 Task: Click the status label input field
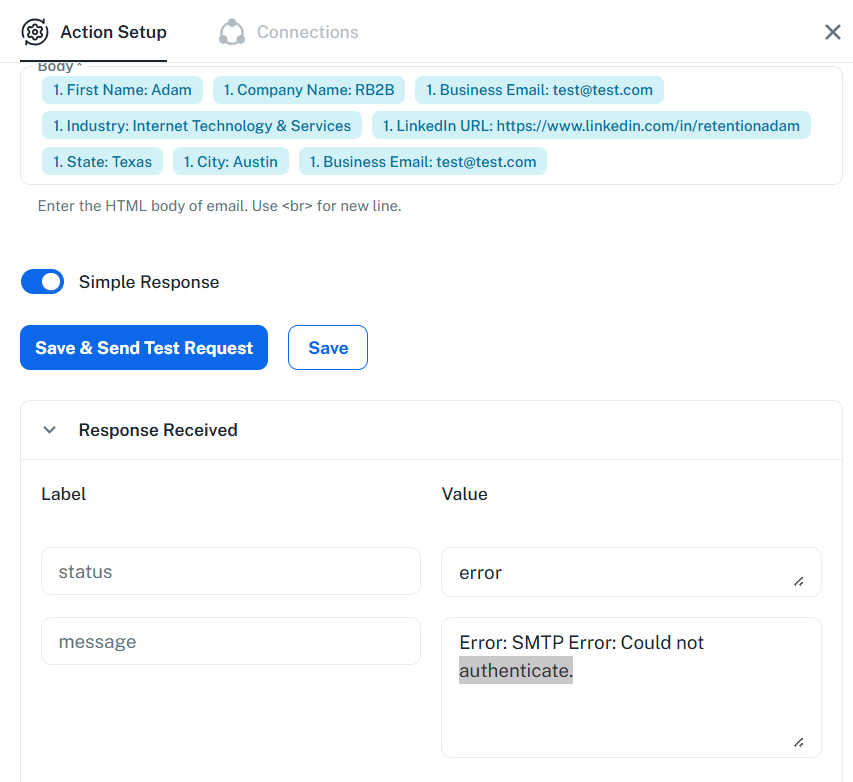click(x=230, y=572)
